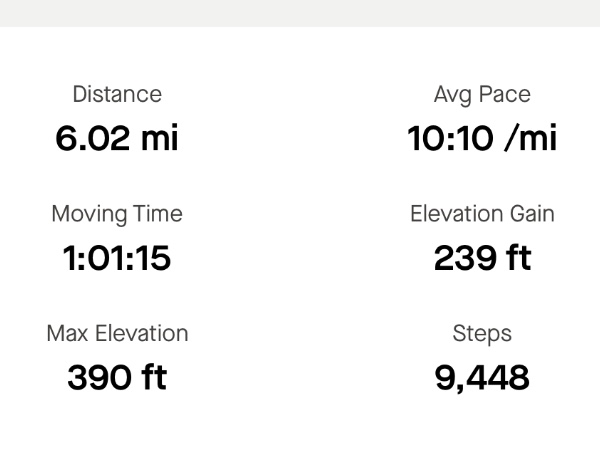The width and height of the screenshot is (600, 450).
Task: Click the gray header strip above stats
Action: point(300,13)
